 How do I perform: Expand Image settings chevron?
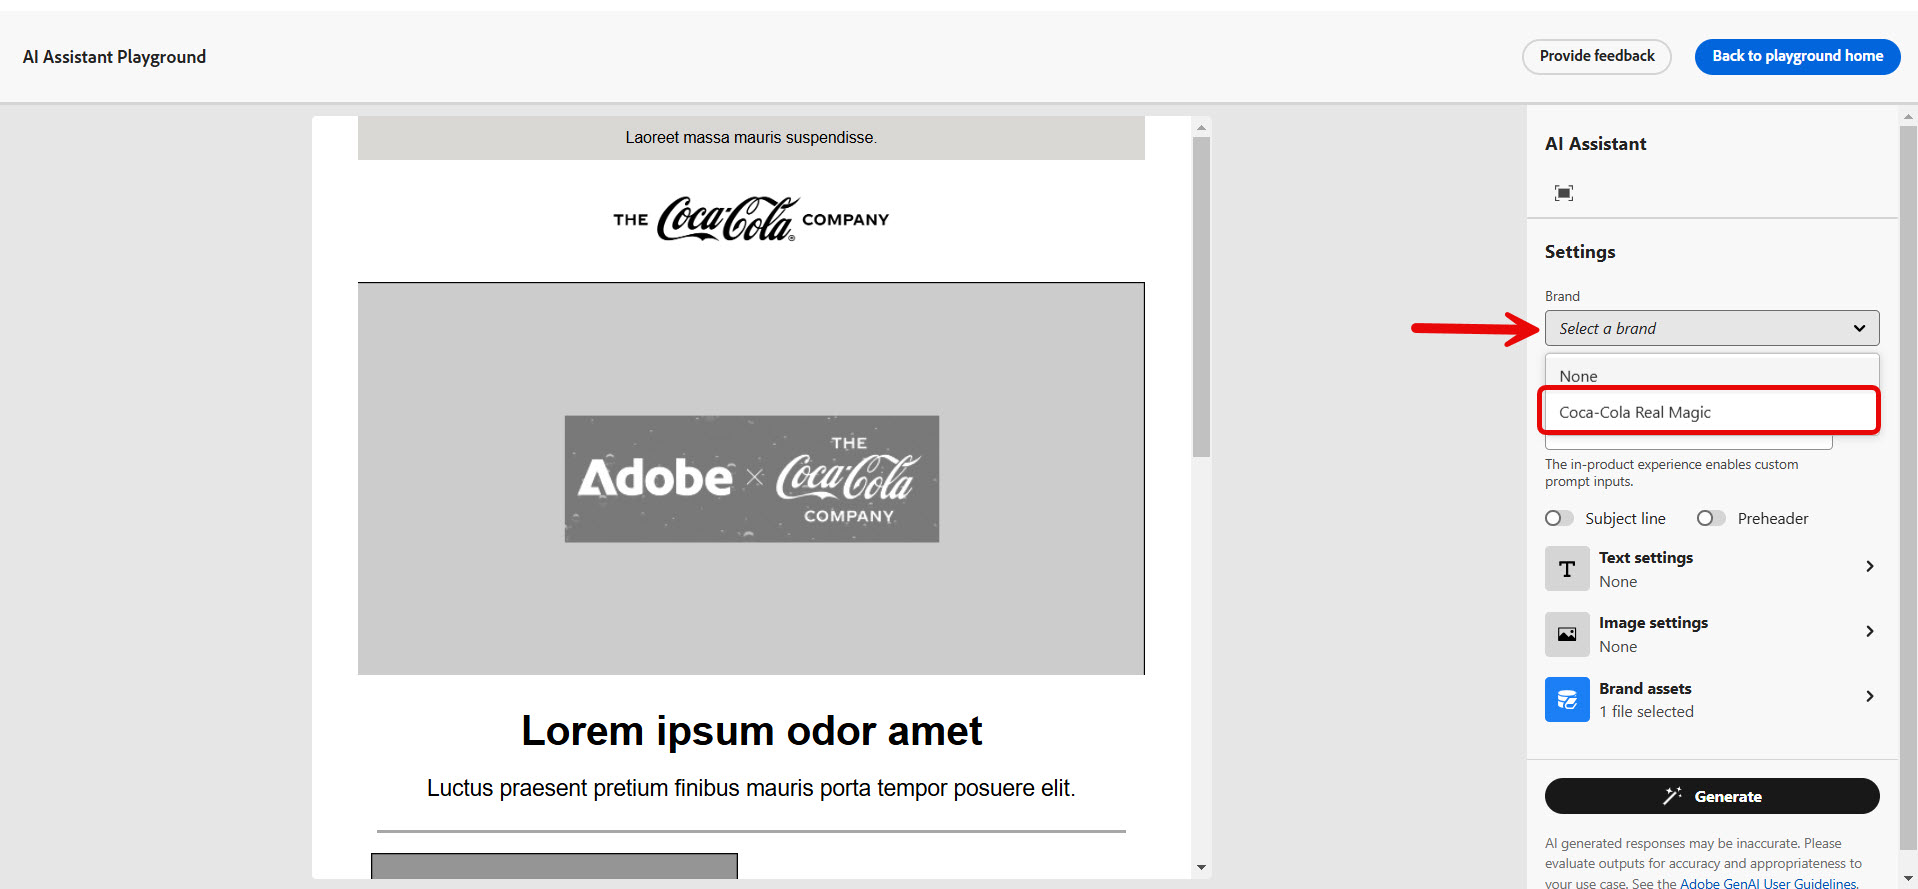point(1870,632)
